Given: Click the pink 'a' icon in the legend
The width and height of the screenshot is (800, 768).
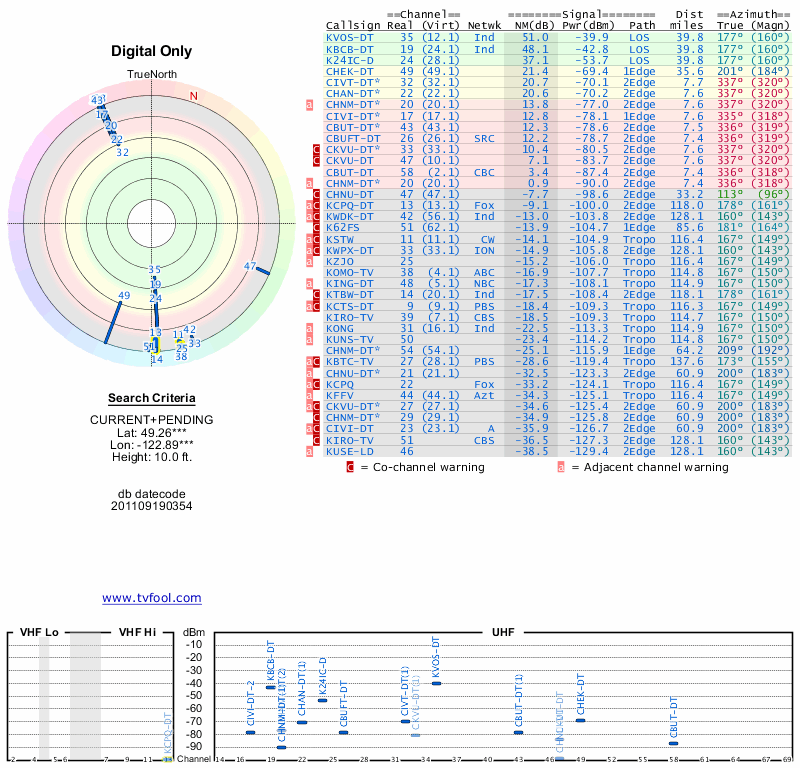Looking at the screenshot, I should click(x=561, y=467).
